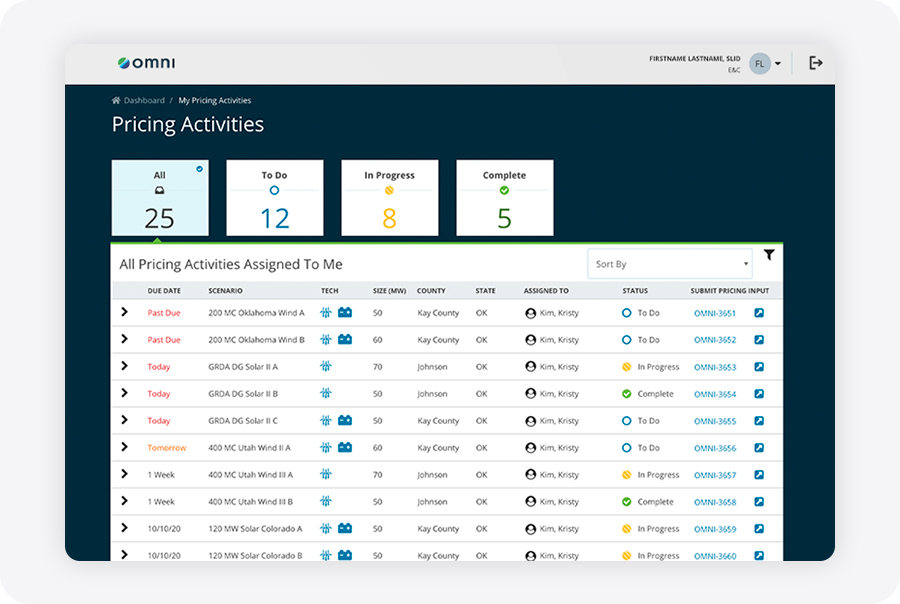Click the DUE DATE column header

pos(164,291)
